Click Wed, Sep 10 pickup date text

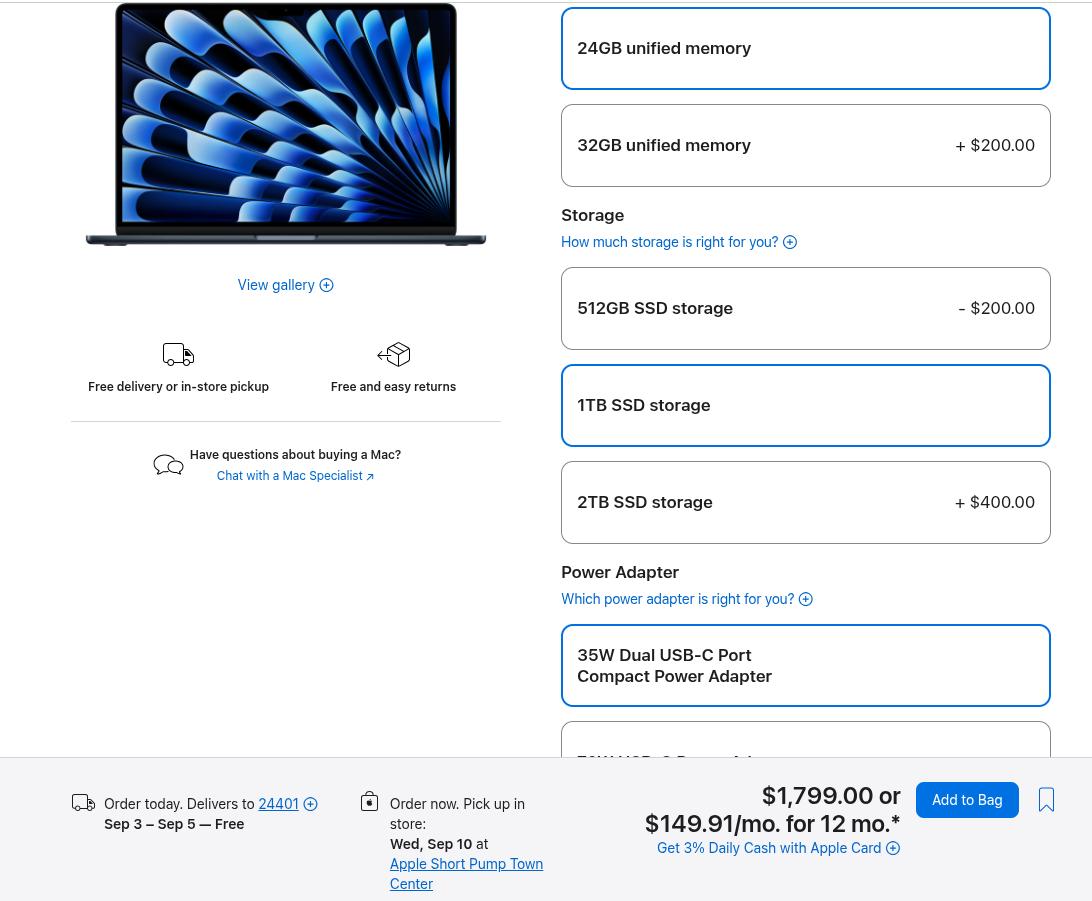point(431,844)
